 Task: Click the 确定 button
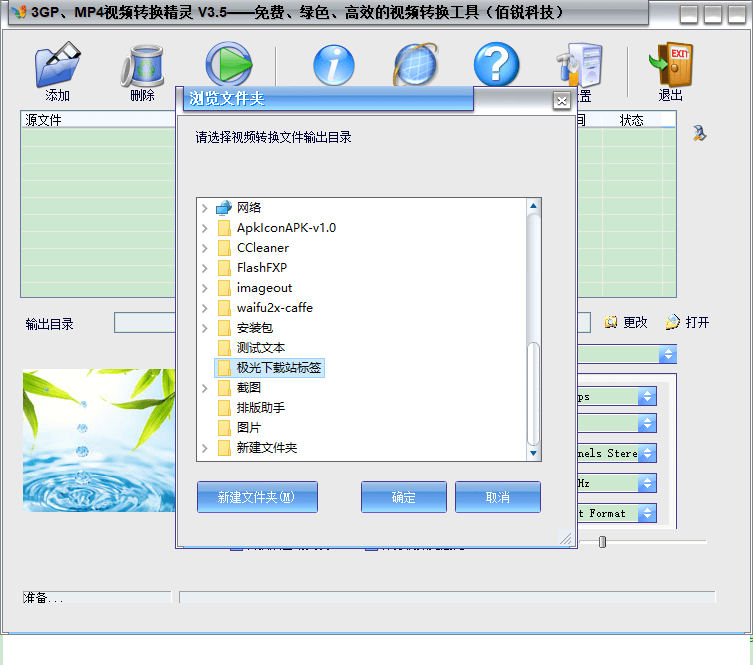(403, 497)
